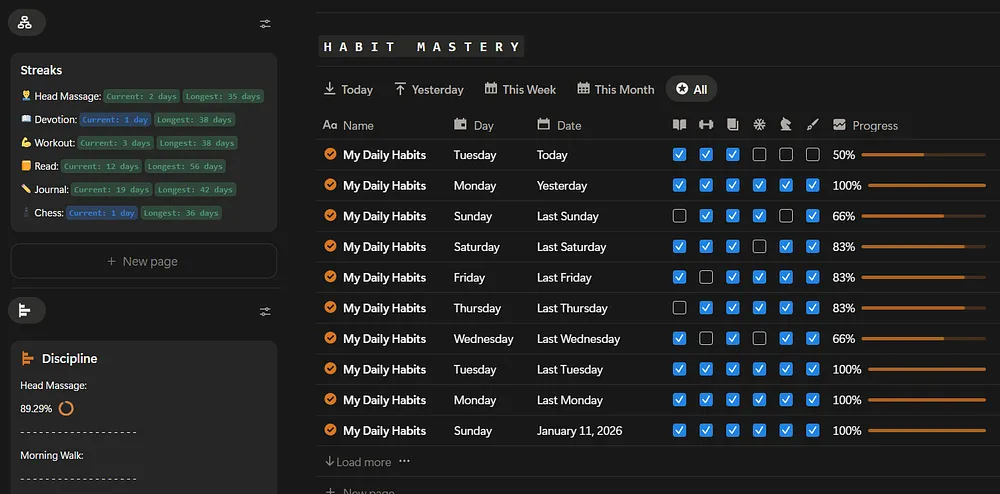
Task: Open My Daily Habits page for Last Monday
Action: click(385, 400)
